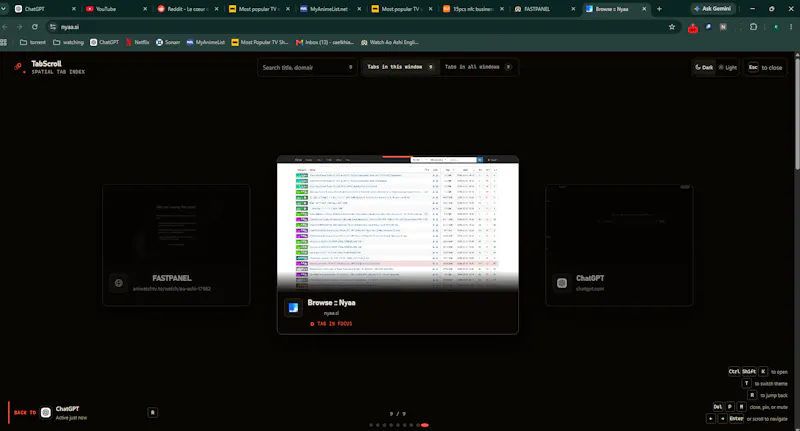Image resolution: width=800 pixels, height=431 pixels.
Task: Switch to the FASTPANEL browser tab
Action: click(544, 9)
